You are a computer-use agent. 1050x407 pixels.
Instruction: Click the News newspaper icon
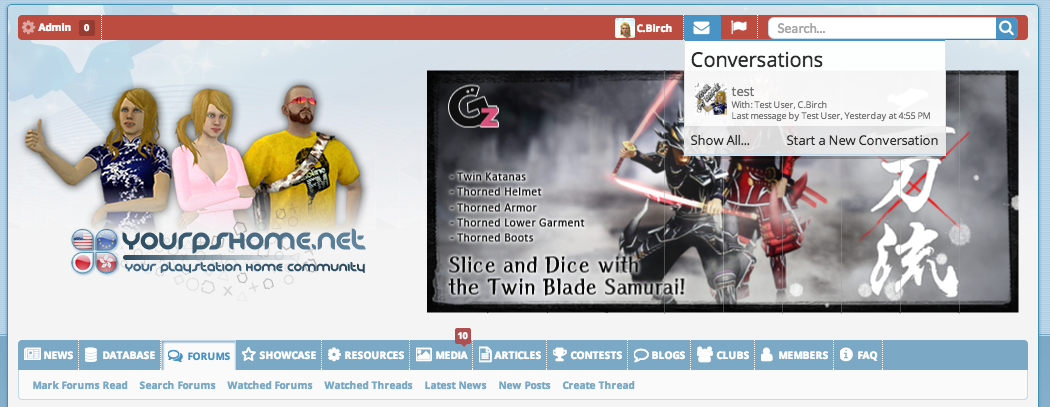click(32, 355)
